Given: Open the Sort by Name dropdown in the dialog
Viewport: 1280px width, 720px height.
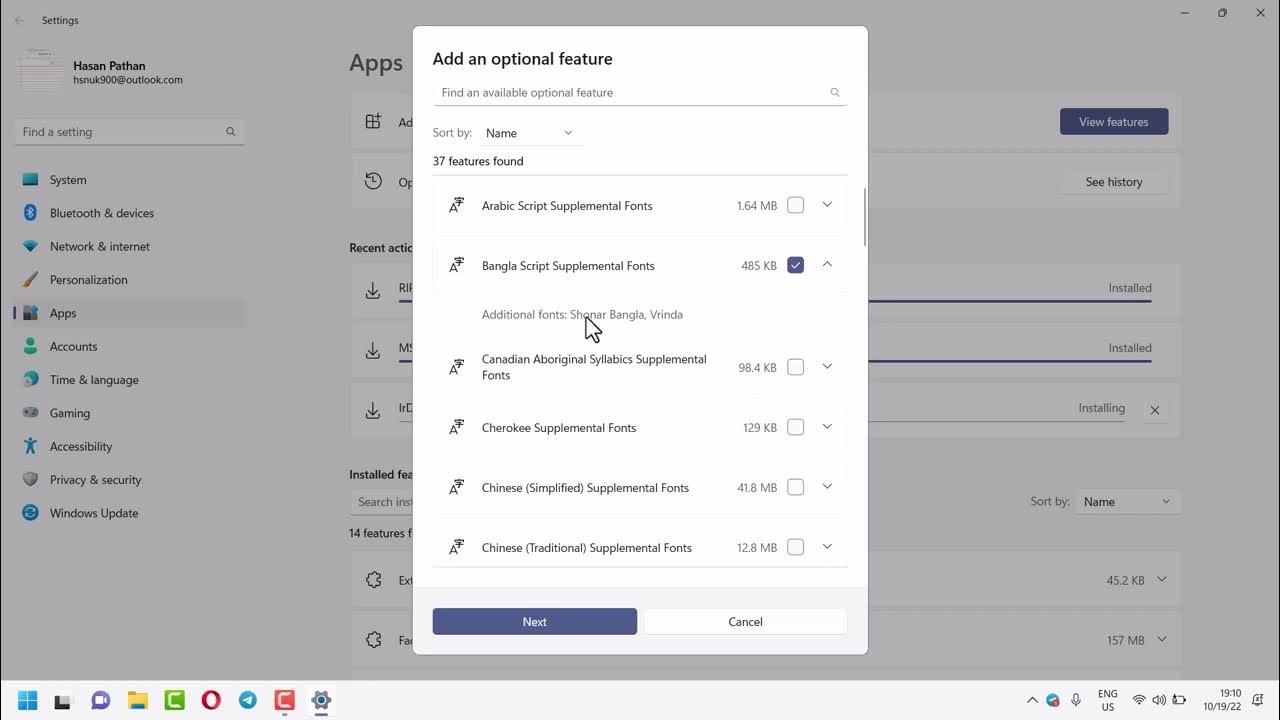Looking at the screenshot, I should pyautogui.click(x=529, y=133).
